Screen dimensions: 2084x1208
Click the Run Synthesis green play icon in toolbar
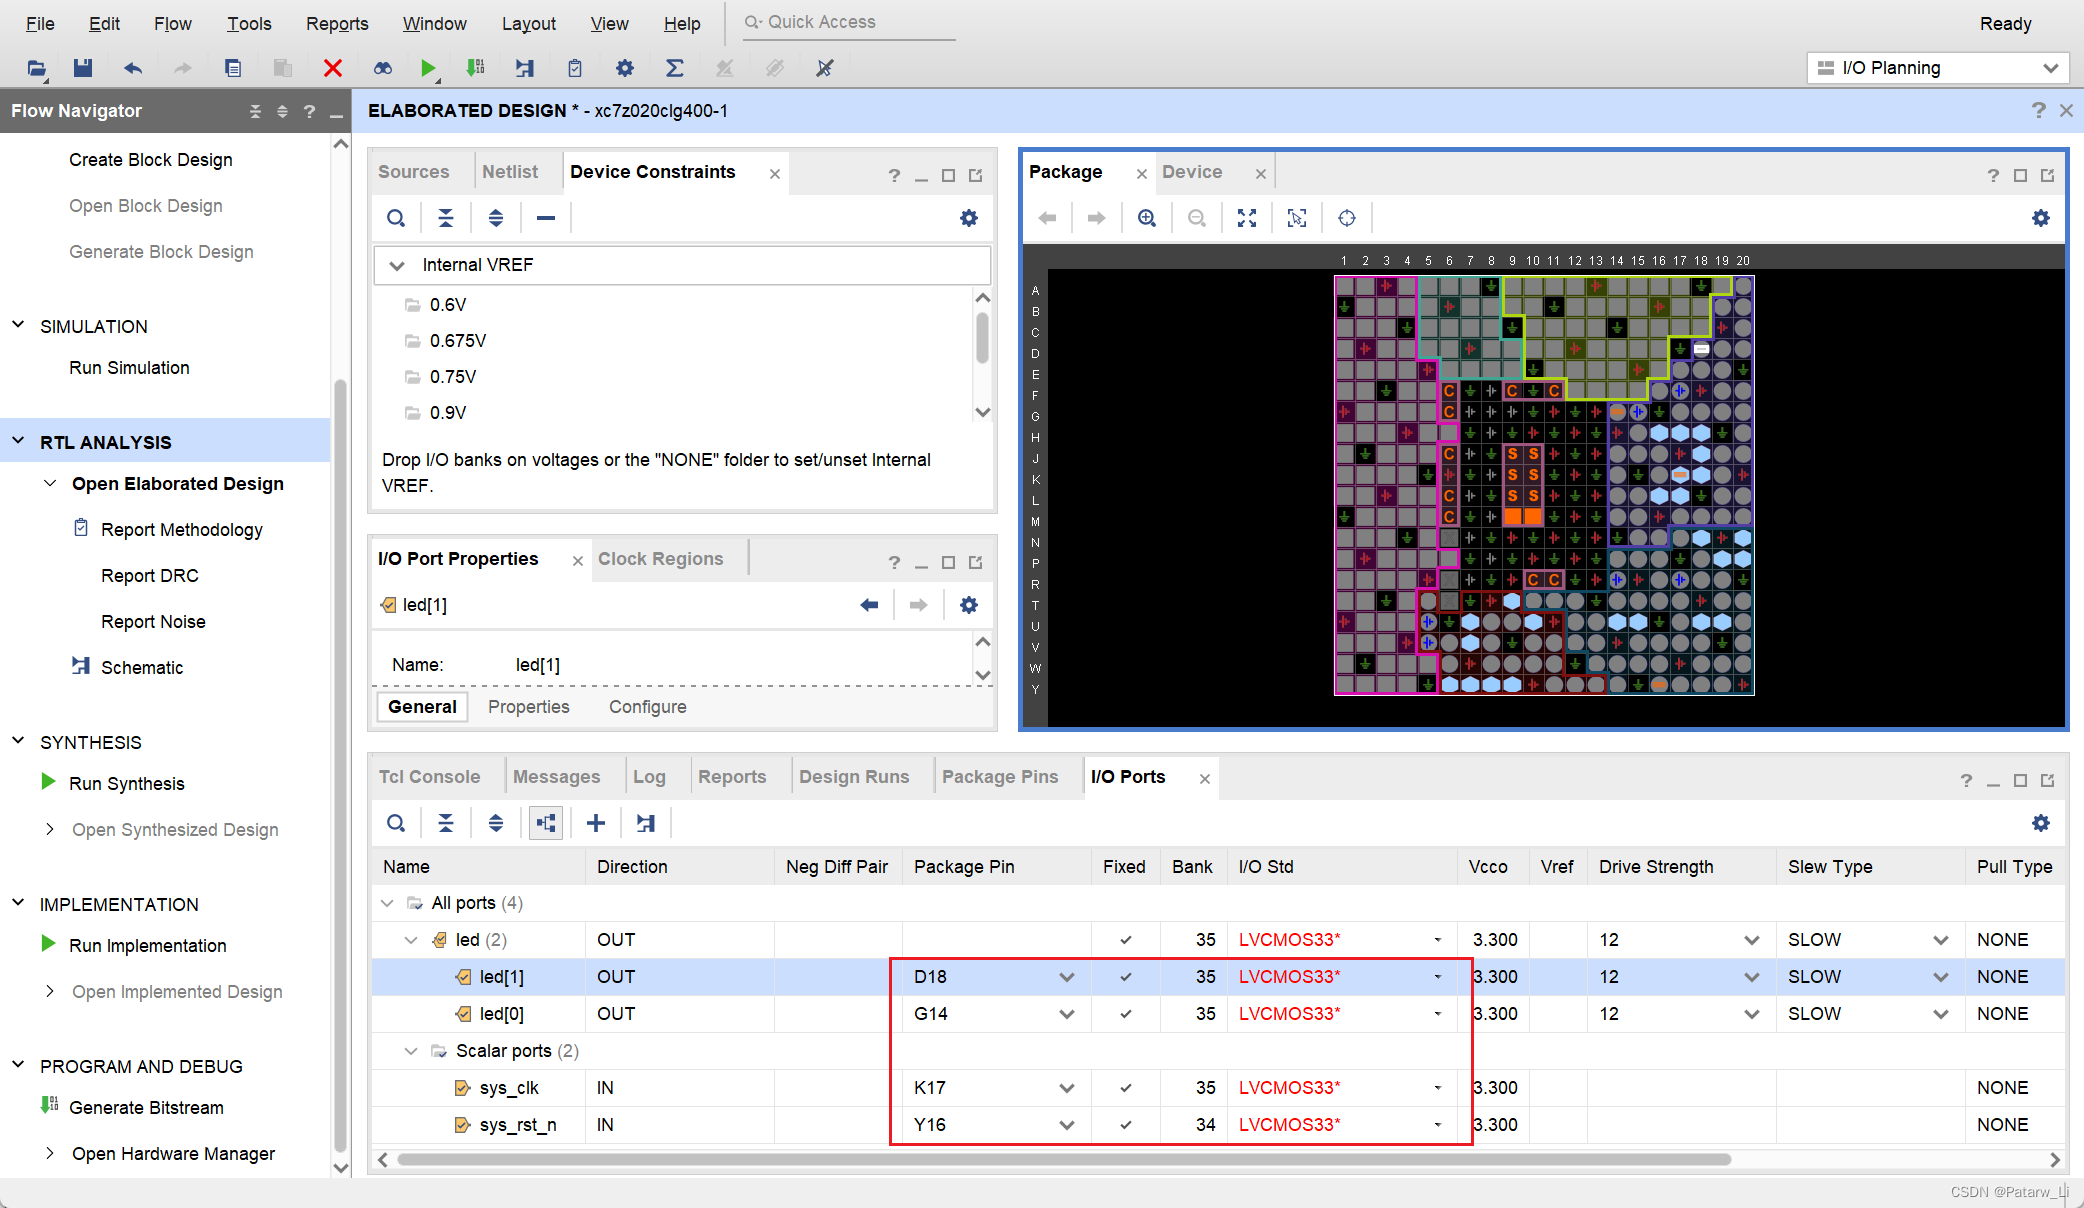pyautogui.click(x=428, y=68)
